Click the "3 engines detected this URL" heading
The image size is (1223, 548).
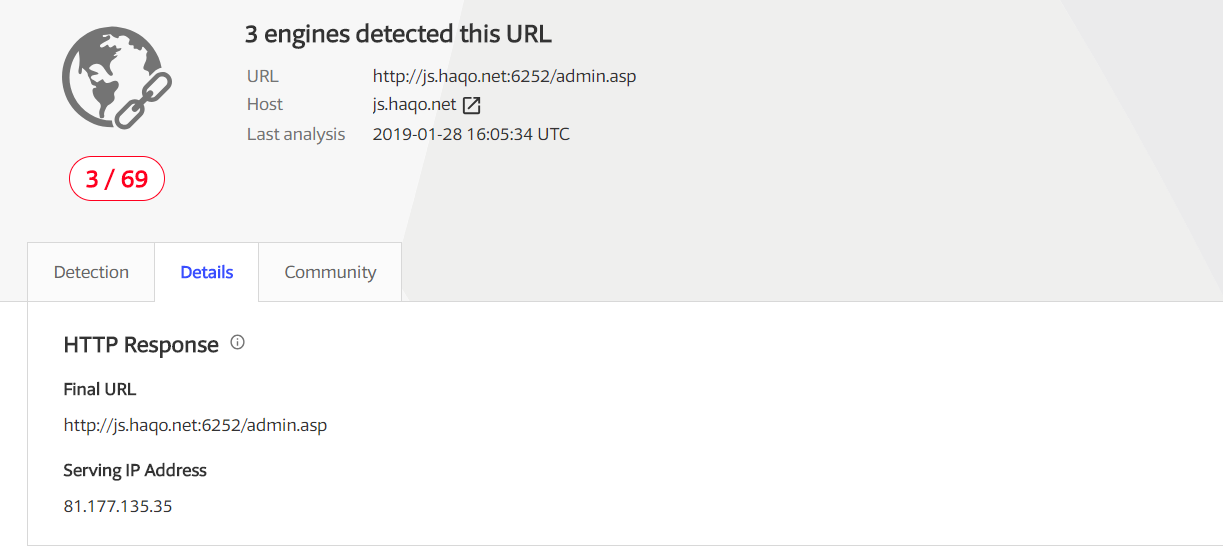pos(398,34)
